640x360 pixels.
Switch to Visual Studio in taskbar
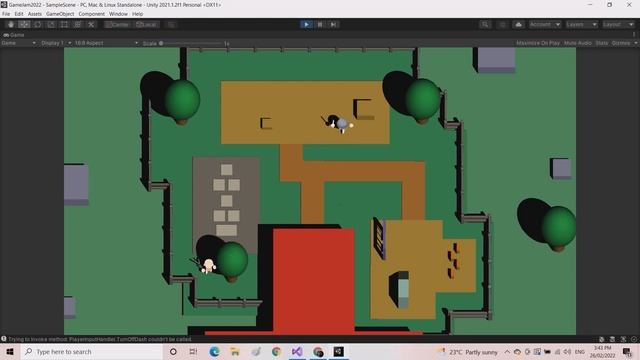(x=297, y=352)
